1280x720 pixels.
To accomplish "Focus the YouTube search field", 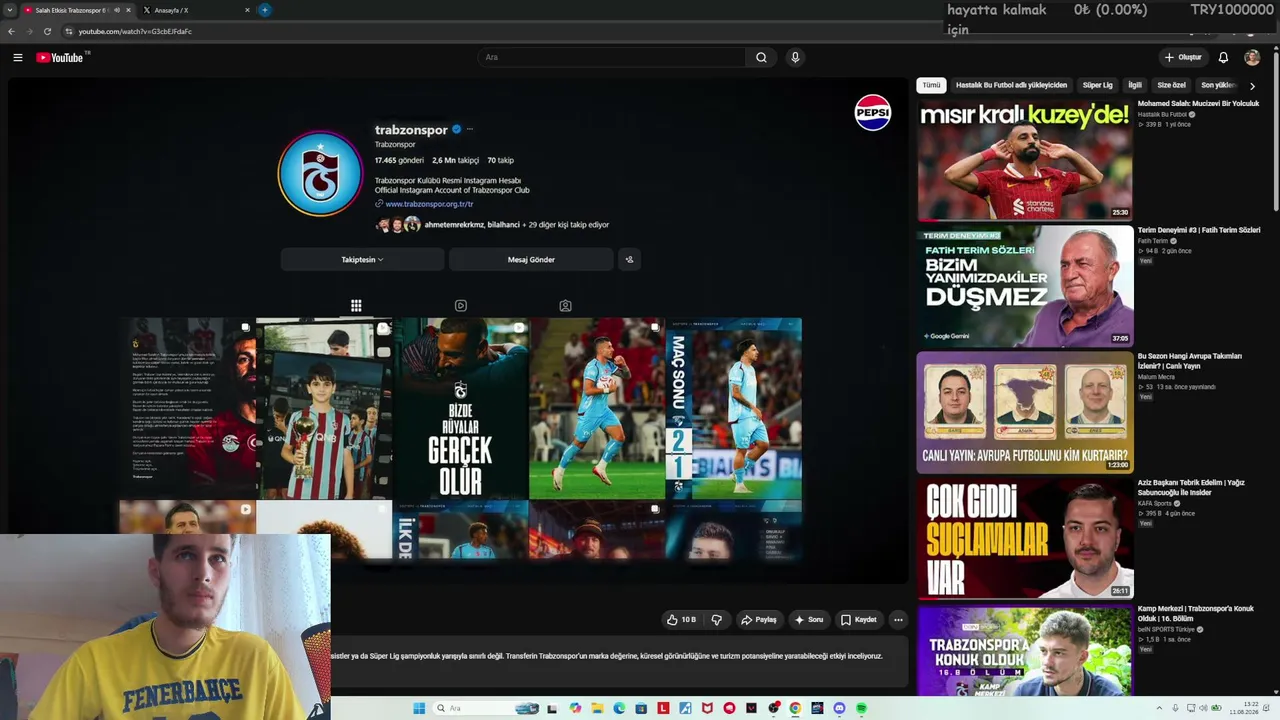I will (x=611, y=58).
